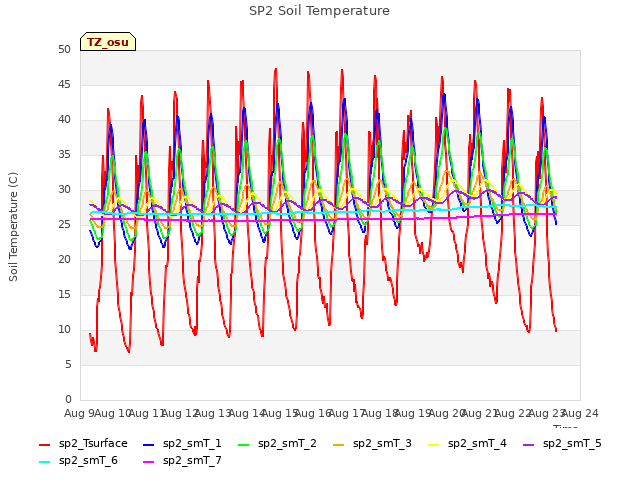
Task: Click the Aug 12 x-axis date label
Action: (x=180, y=413)
